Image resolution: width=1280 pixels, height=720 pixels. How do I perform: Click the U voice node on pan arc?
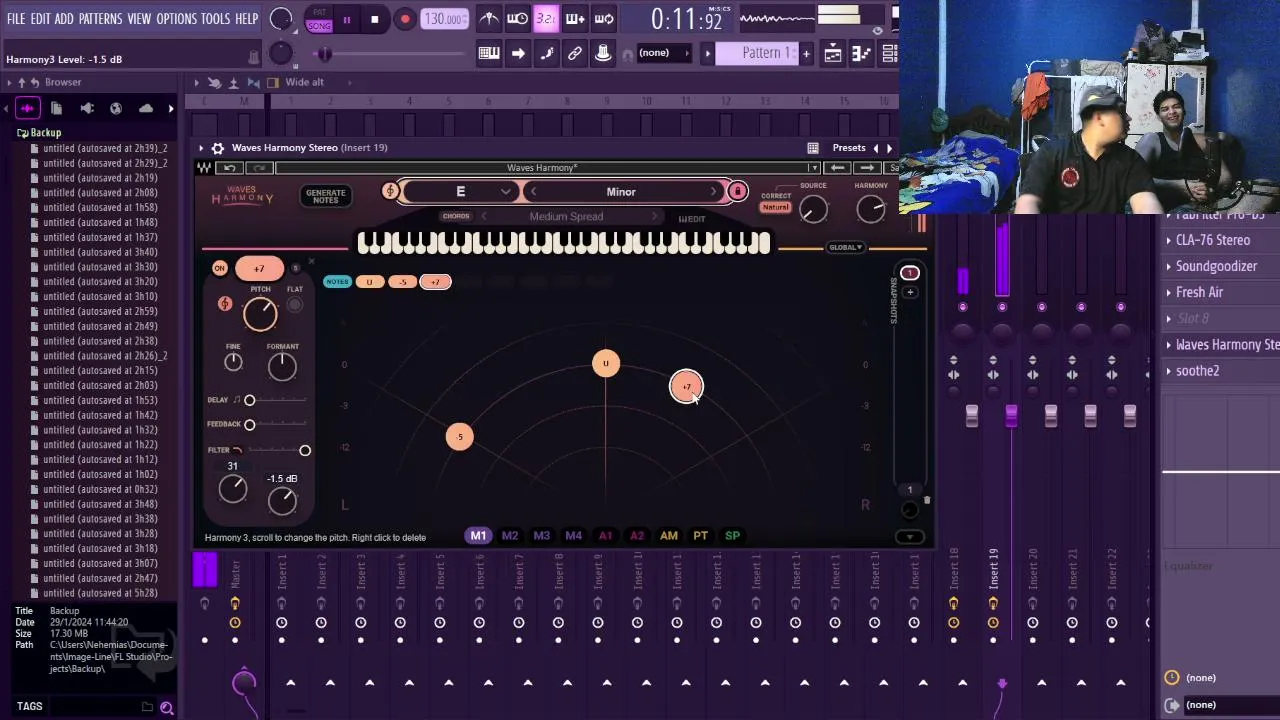[605, 363]
